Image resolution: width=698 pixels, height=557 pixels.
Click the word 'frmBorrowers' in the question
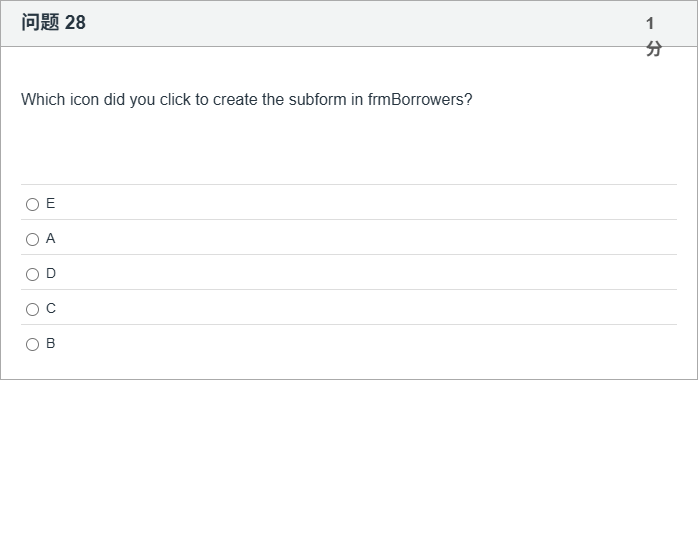(419, 100)
